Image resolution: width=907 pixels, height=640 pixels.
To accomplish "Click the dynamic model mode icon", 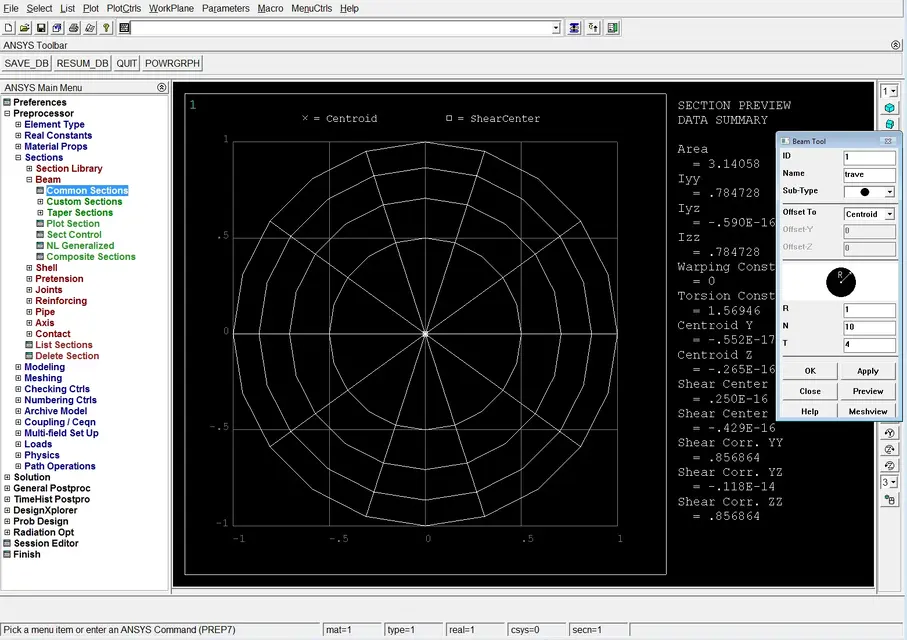I will point(890,500).
